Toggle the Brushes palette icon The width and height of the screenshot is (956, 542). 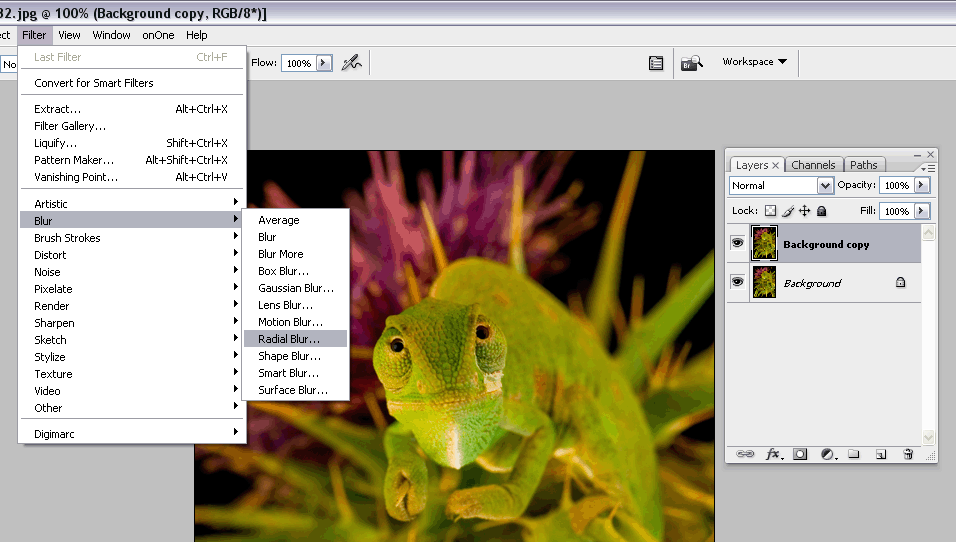pos(656,63)
